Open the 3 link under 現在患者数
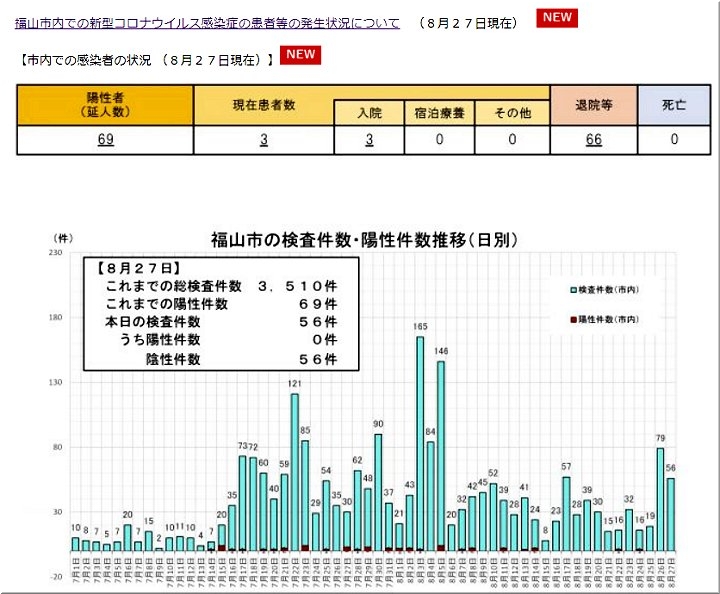Viewport: 720px width, 594px height. [264, 140]
